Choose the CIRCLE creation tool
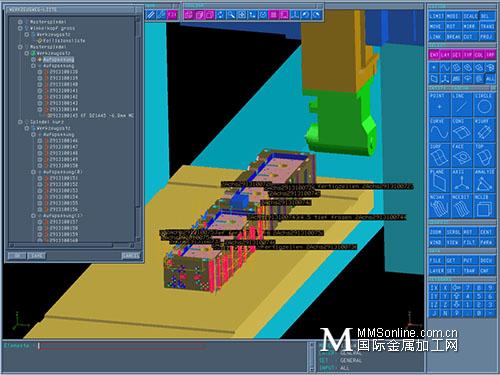500x375 pixels. [x=484, y=105]
